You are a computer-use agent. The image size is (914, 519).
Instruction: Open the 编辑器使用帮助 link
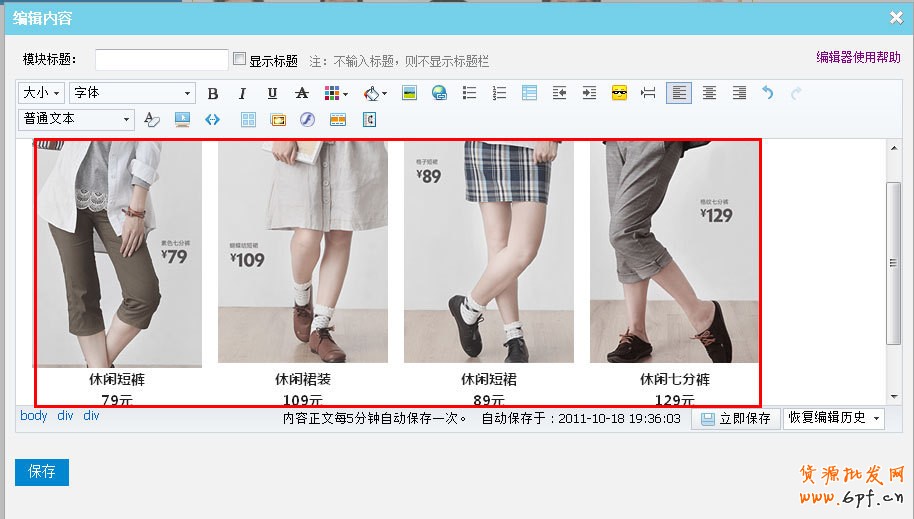tap(858, 58)
